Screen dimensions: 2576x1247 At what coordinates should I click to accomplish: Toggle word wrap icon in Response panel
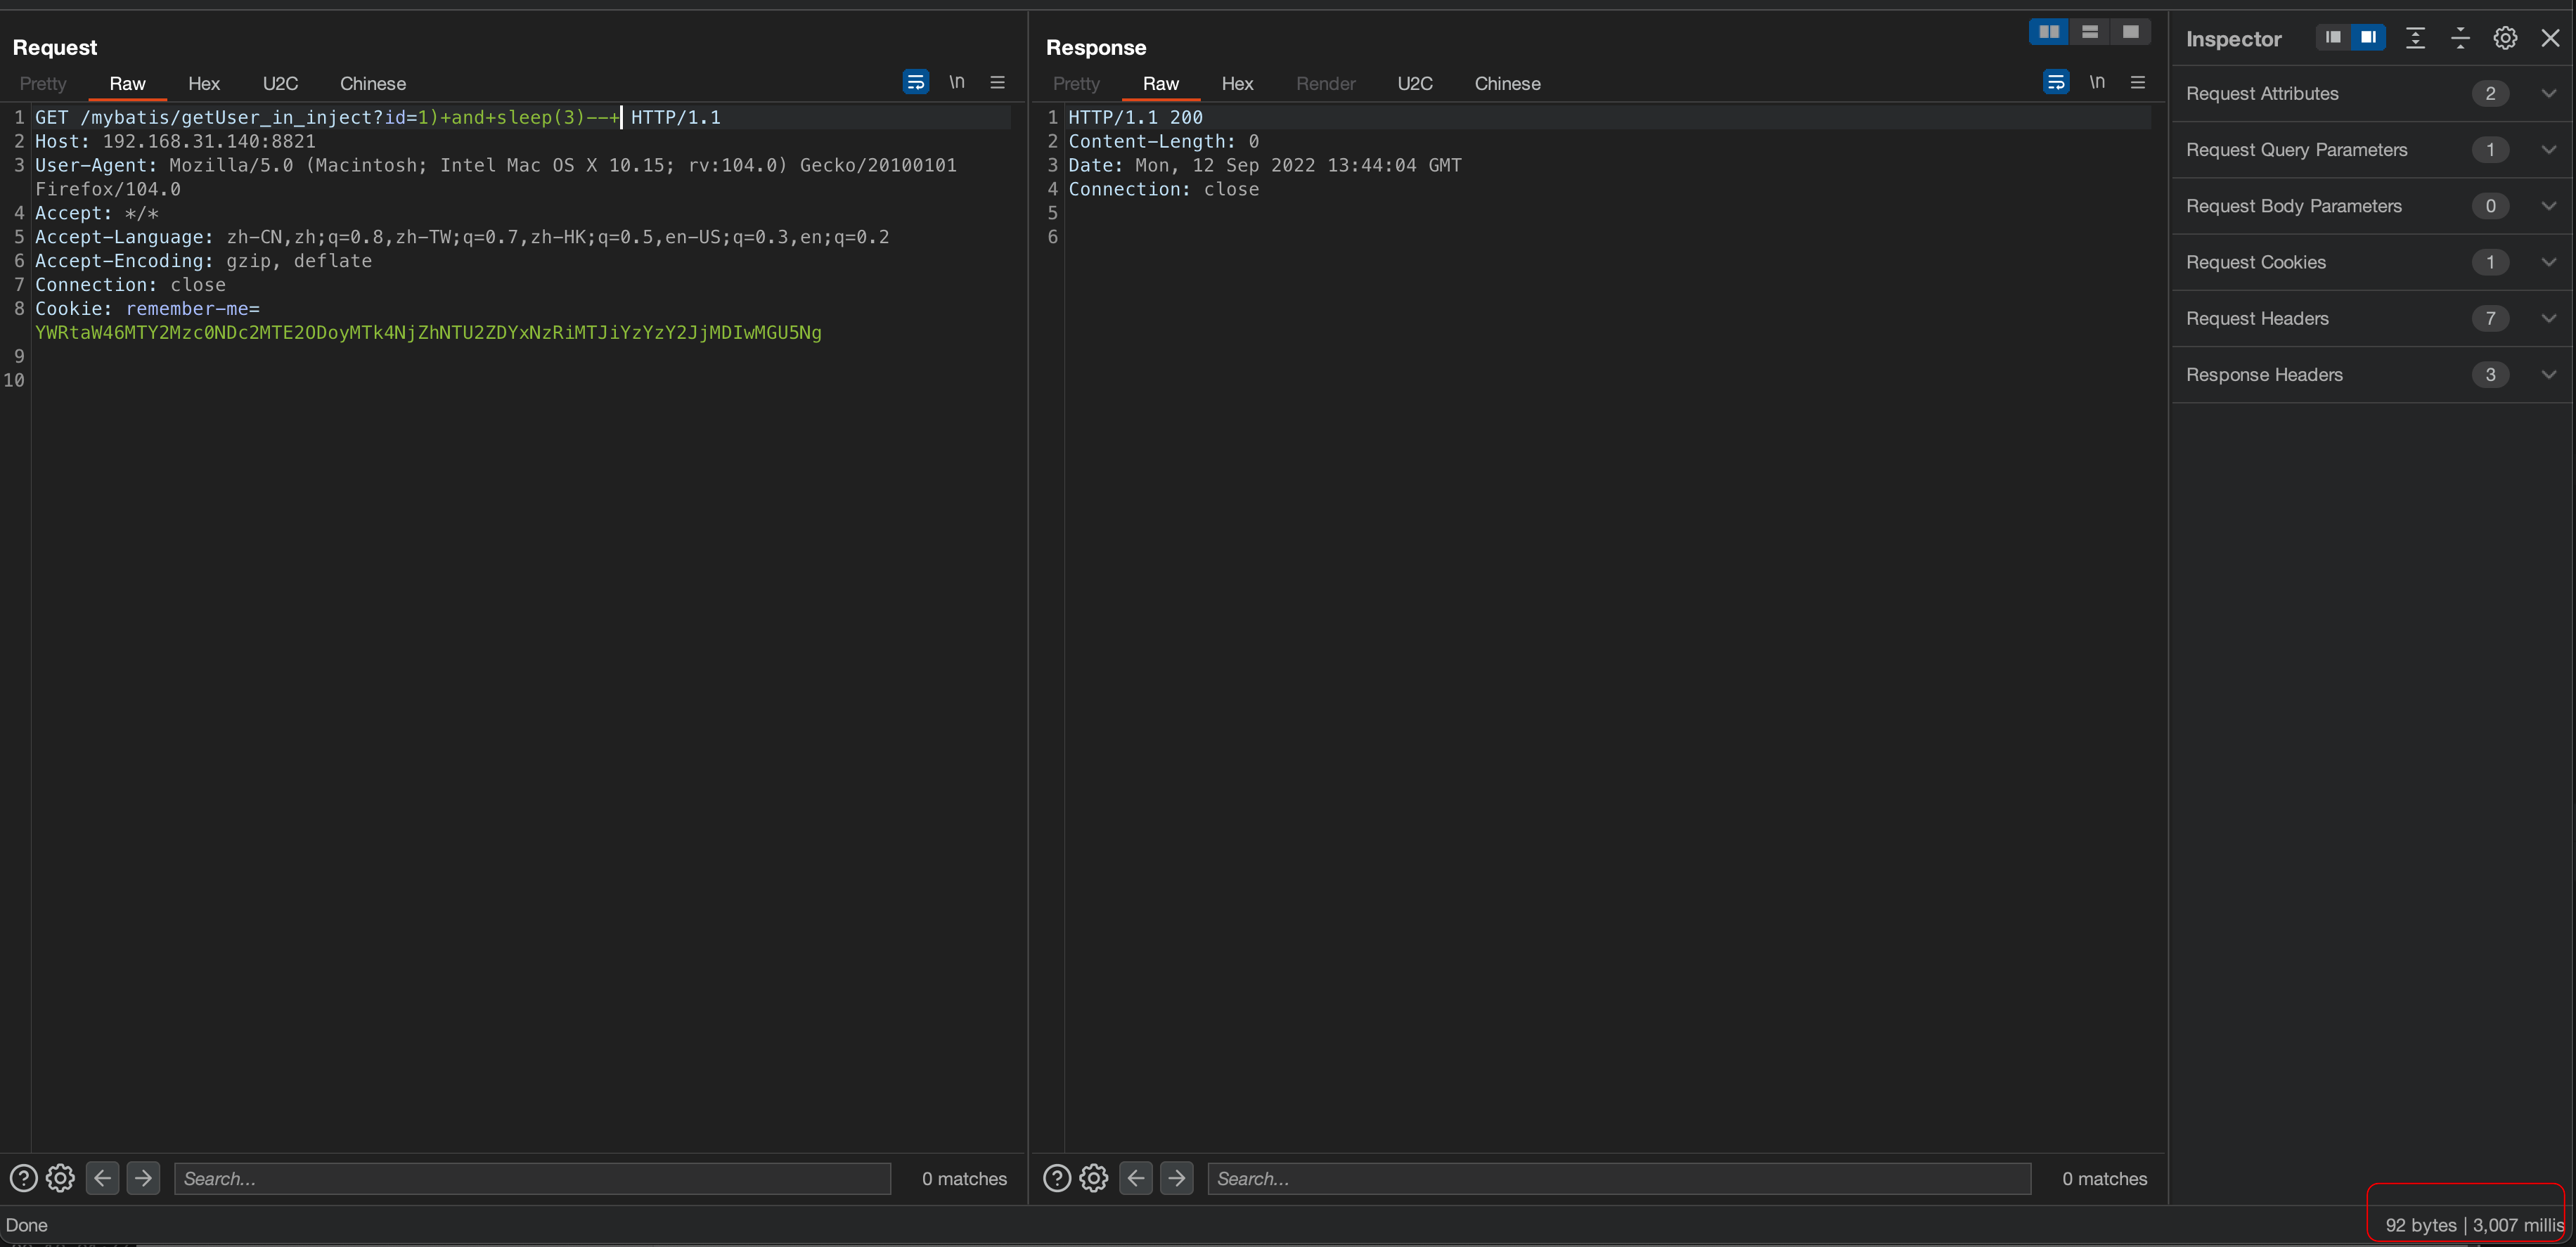tap(2055, 82)
